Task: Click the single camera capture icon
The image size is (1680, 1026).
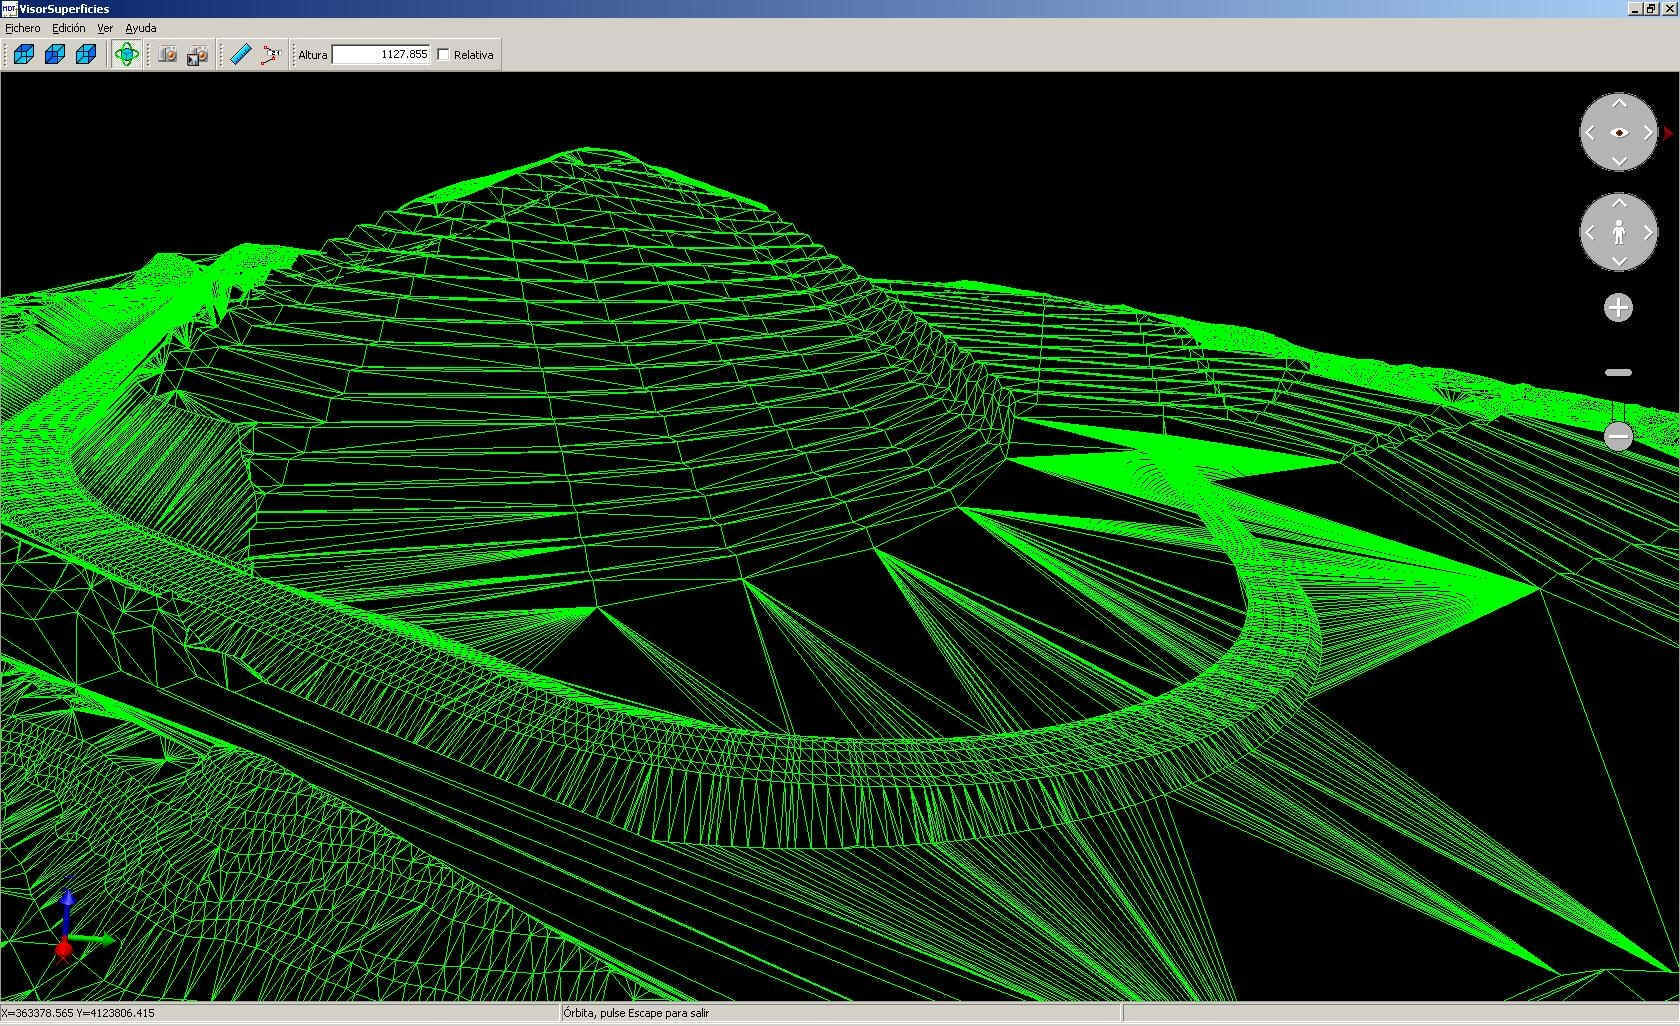Action: [x=167, y=54]
